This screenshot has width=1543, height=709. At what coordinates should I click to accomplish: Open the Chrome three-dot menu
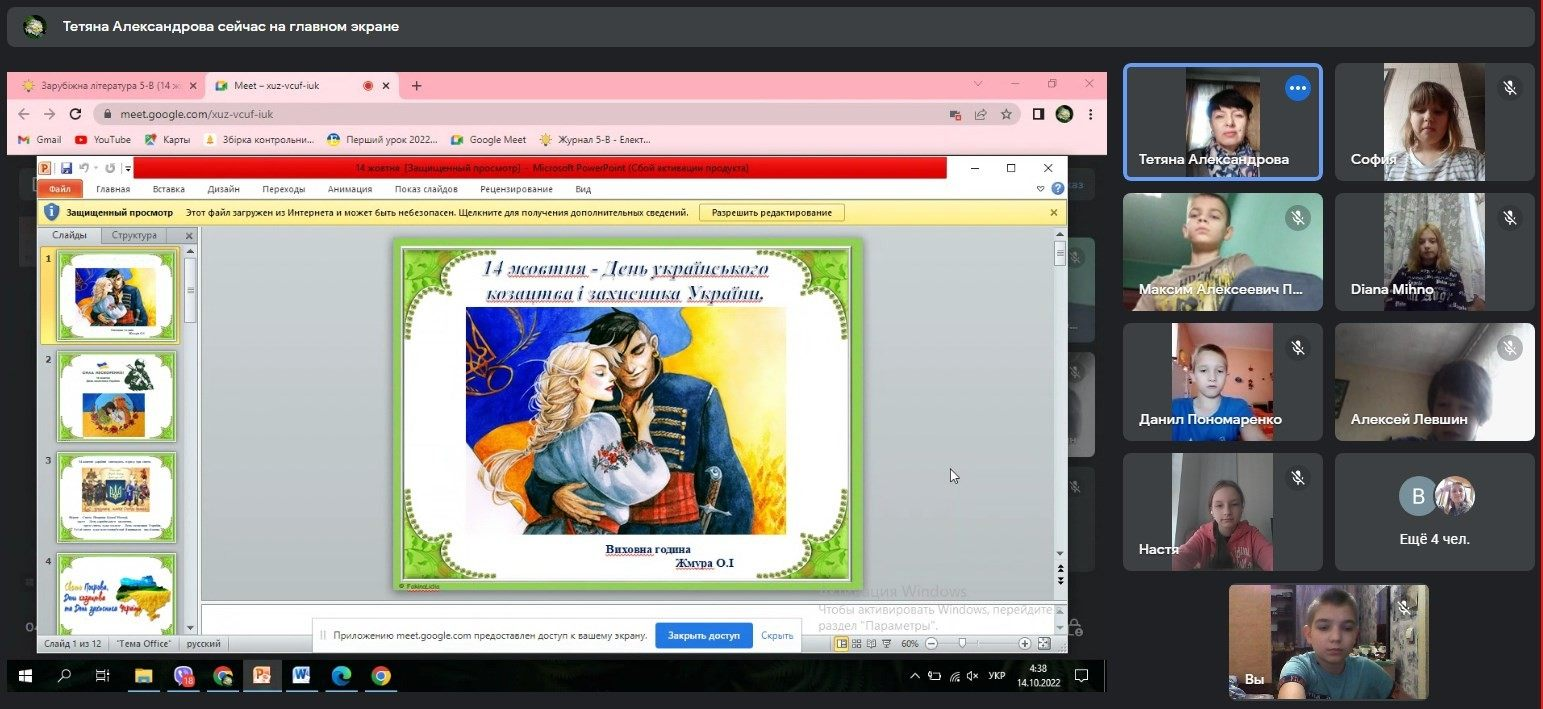tap(1090, 114)
